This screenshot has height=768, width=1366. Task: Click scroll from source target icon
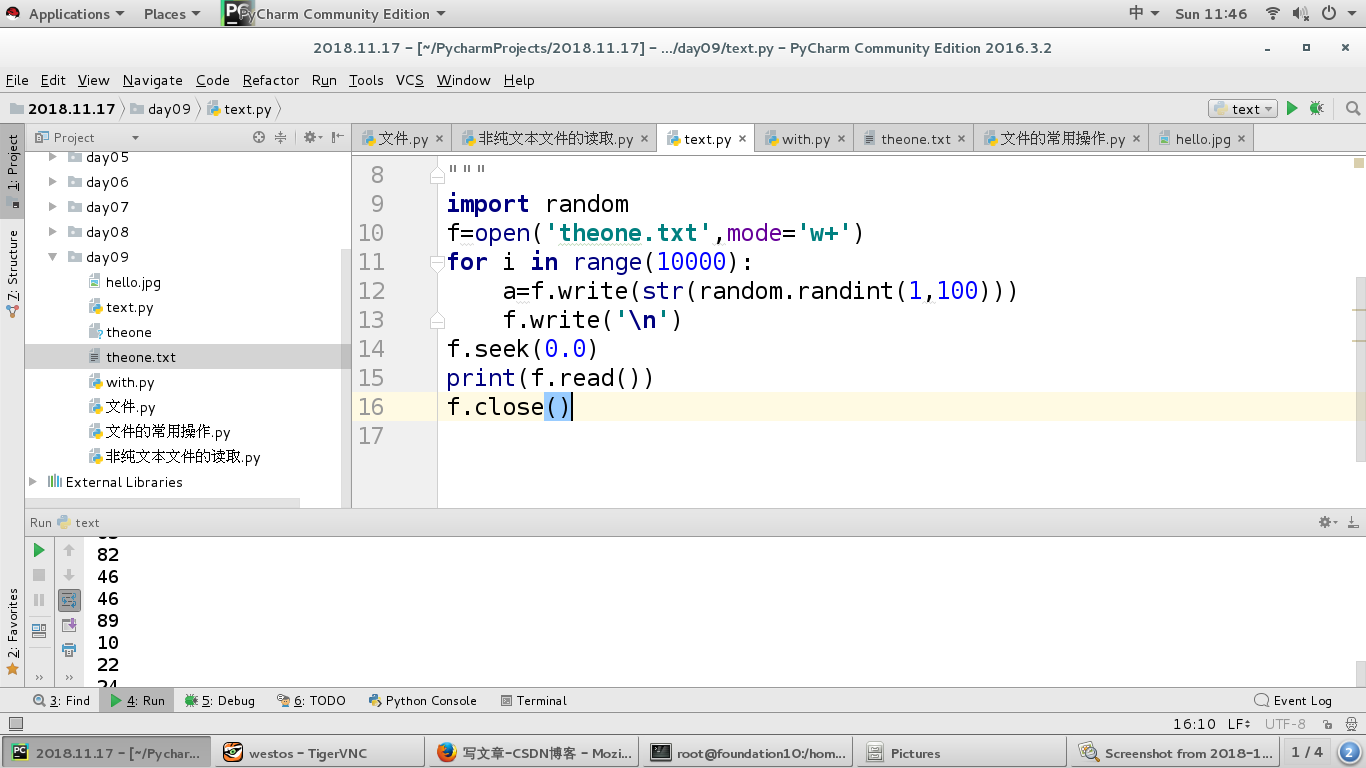[x=259, y=137]
